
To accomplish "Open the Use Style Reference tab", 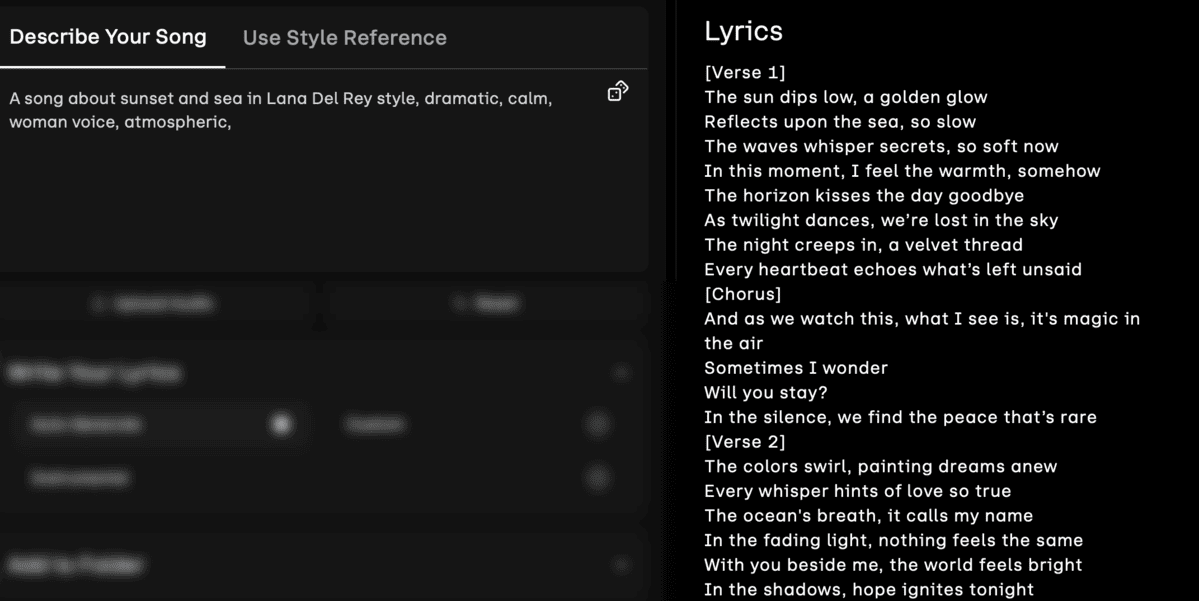I will pos(345,38).
